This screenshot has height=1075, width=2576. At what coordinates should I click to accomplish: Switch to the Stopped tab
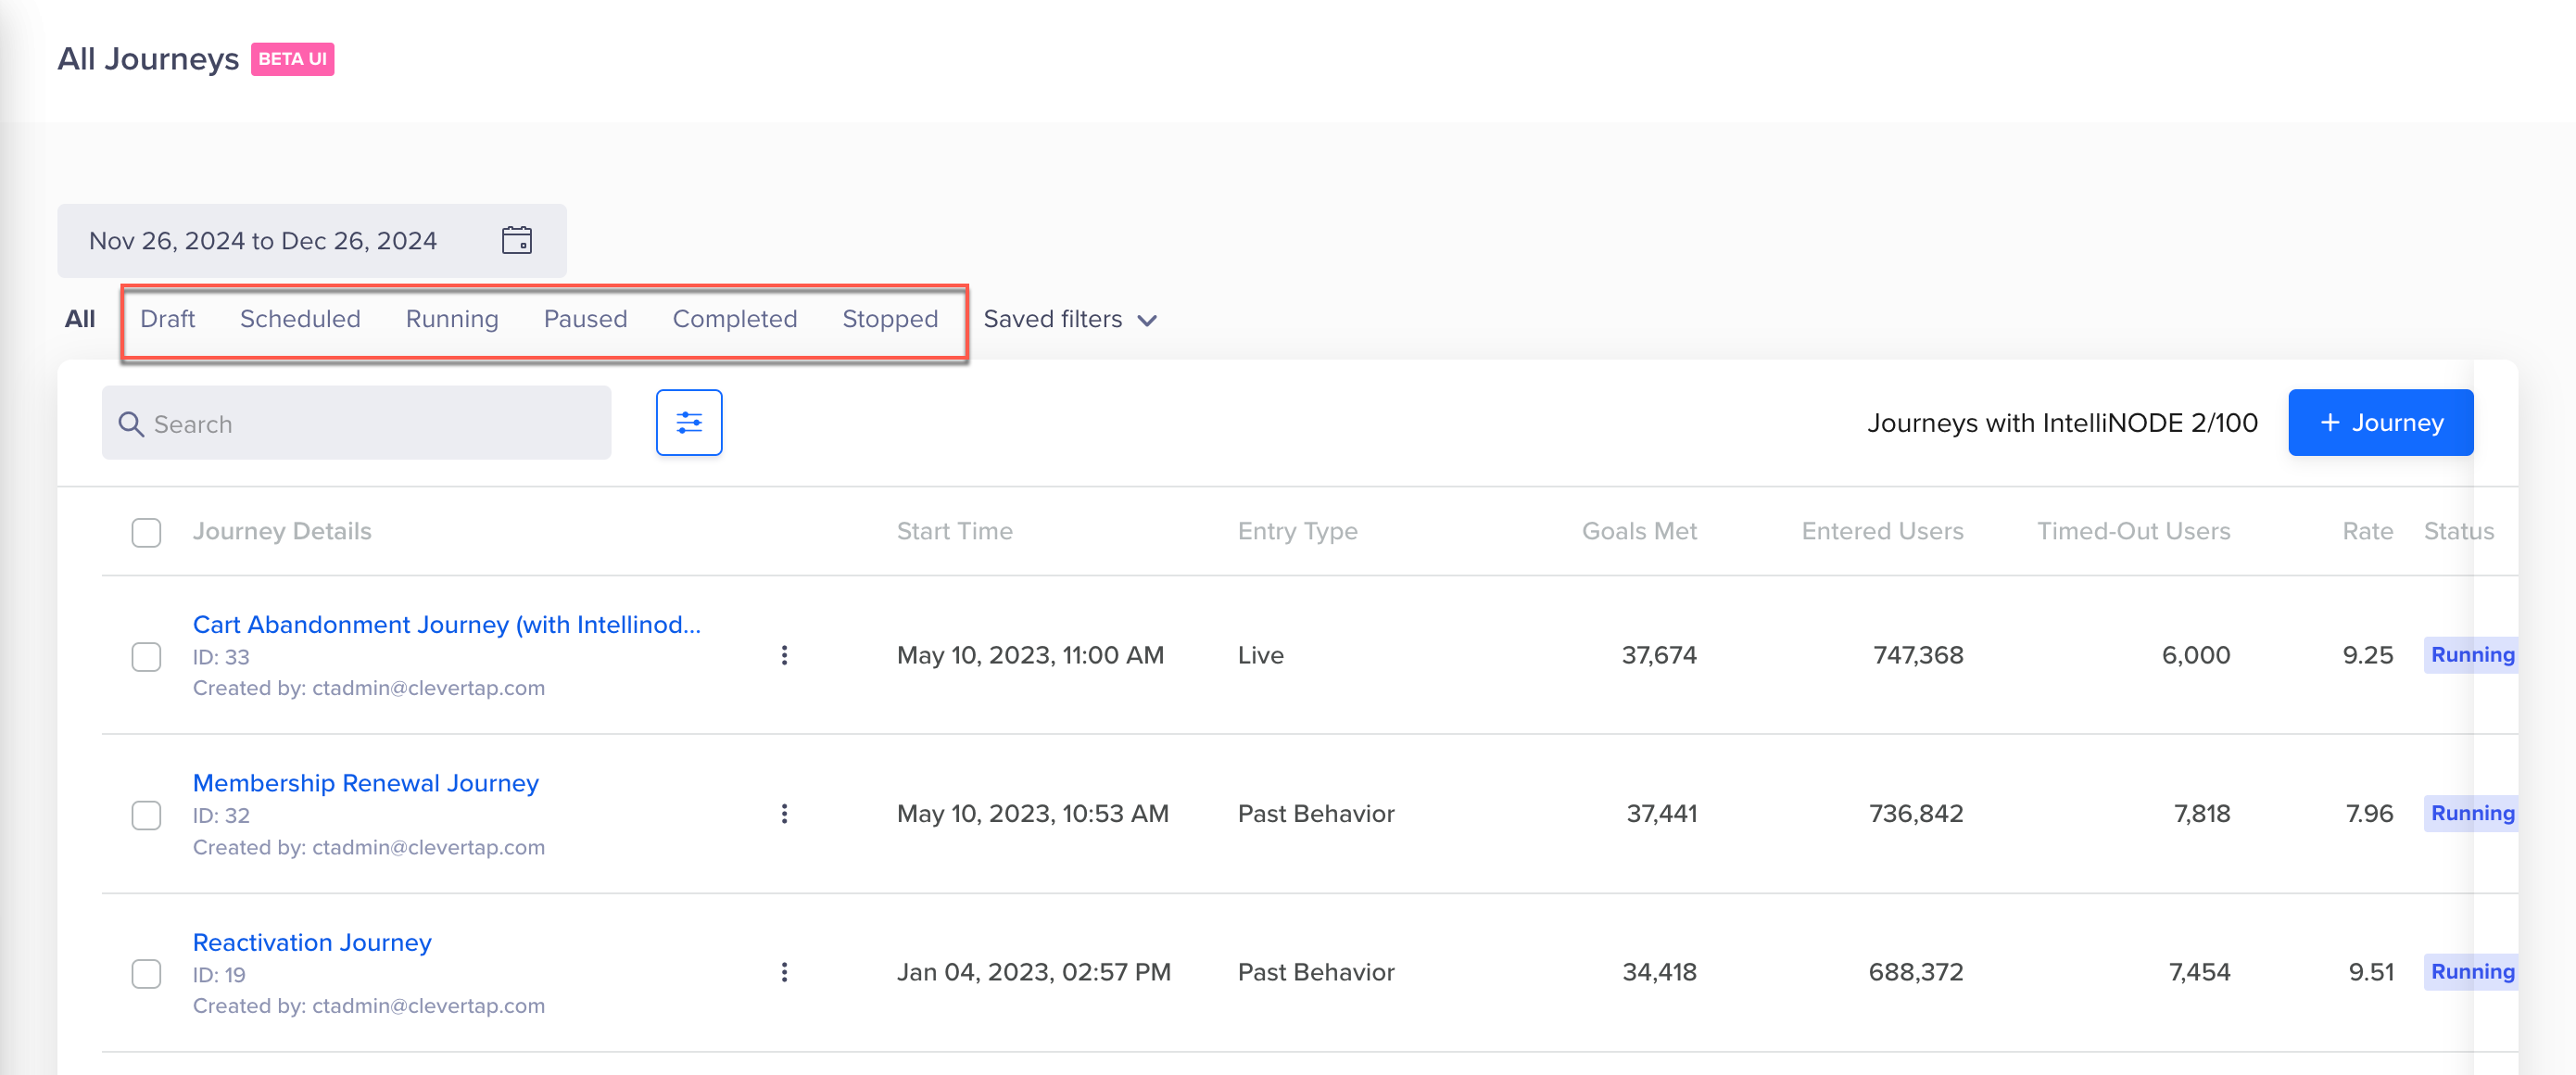click(x=890, y=319)
